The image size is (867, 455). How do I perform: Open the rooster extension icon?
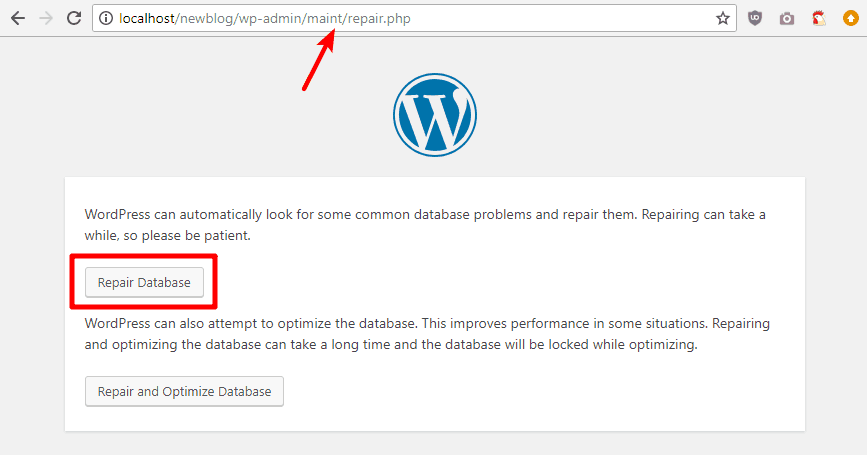tap(819, 18)
